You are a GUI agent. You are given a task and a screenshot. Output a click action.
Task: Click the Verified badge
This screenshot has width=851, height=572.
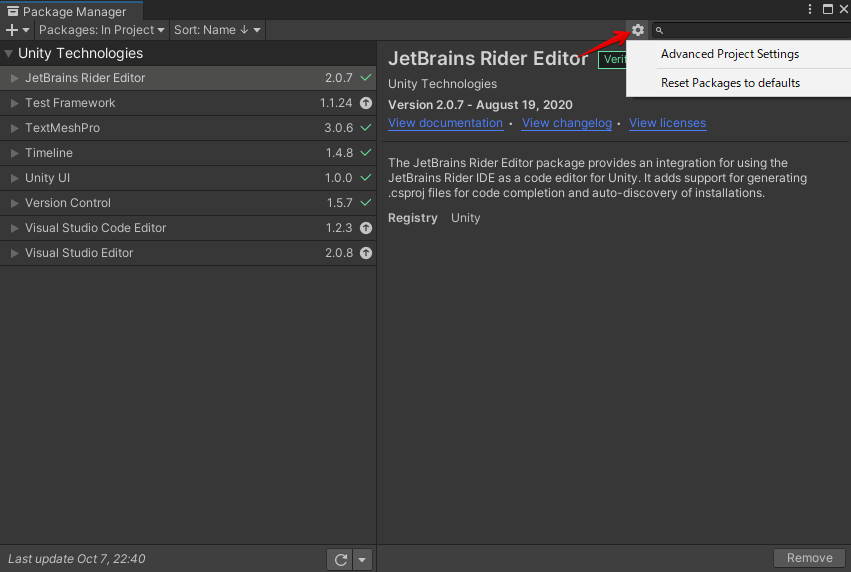point(612,59)
